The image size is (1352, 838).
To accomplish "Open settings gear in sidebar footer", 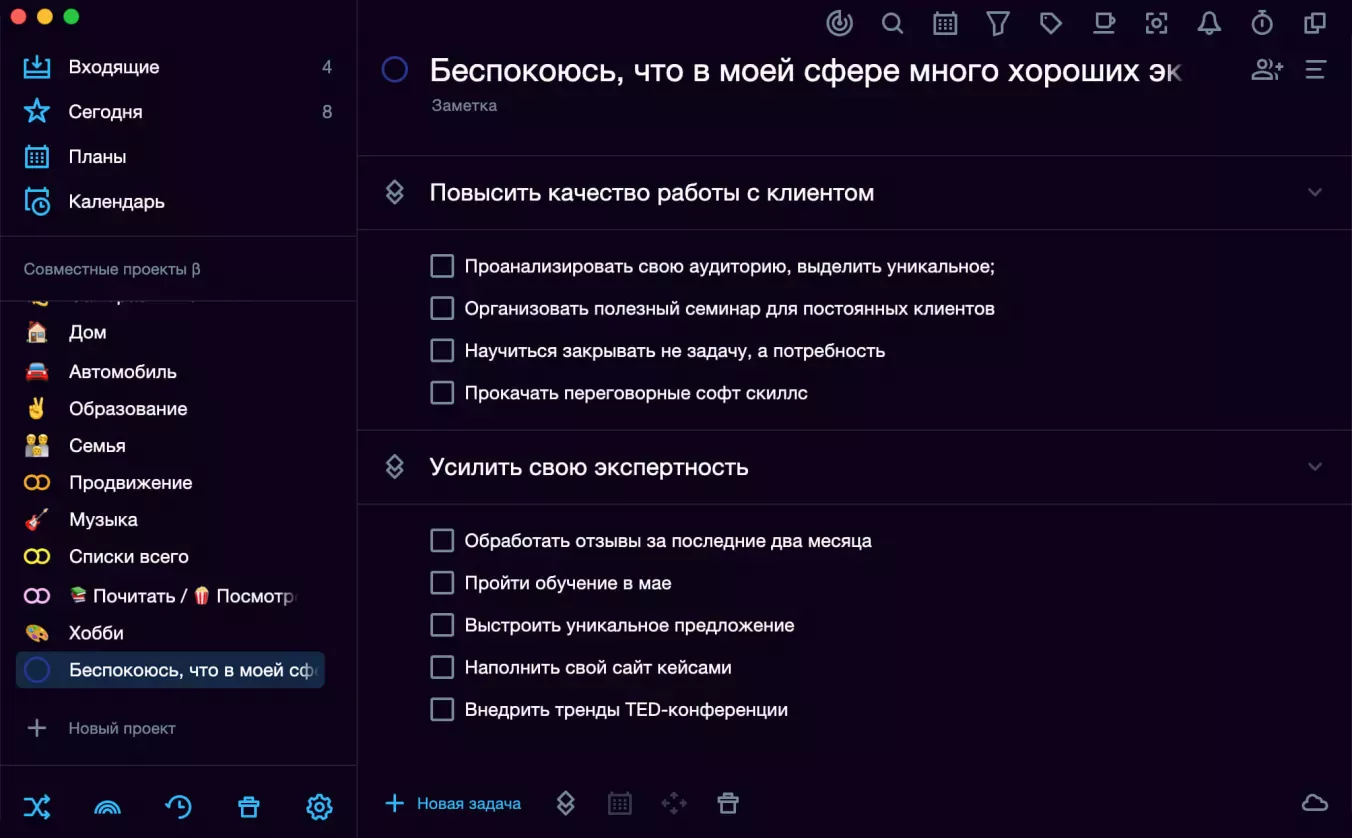I will click(319, 806).
